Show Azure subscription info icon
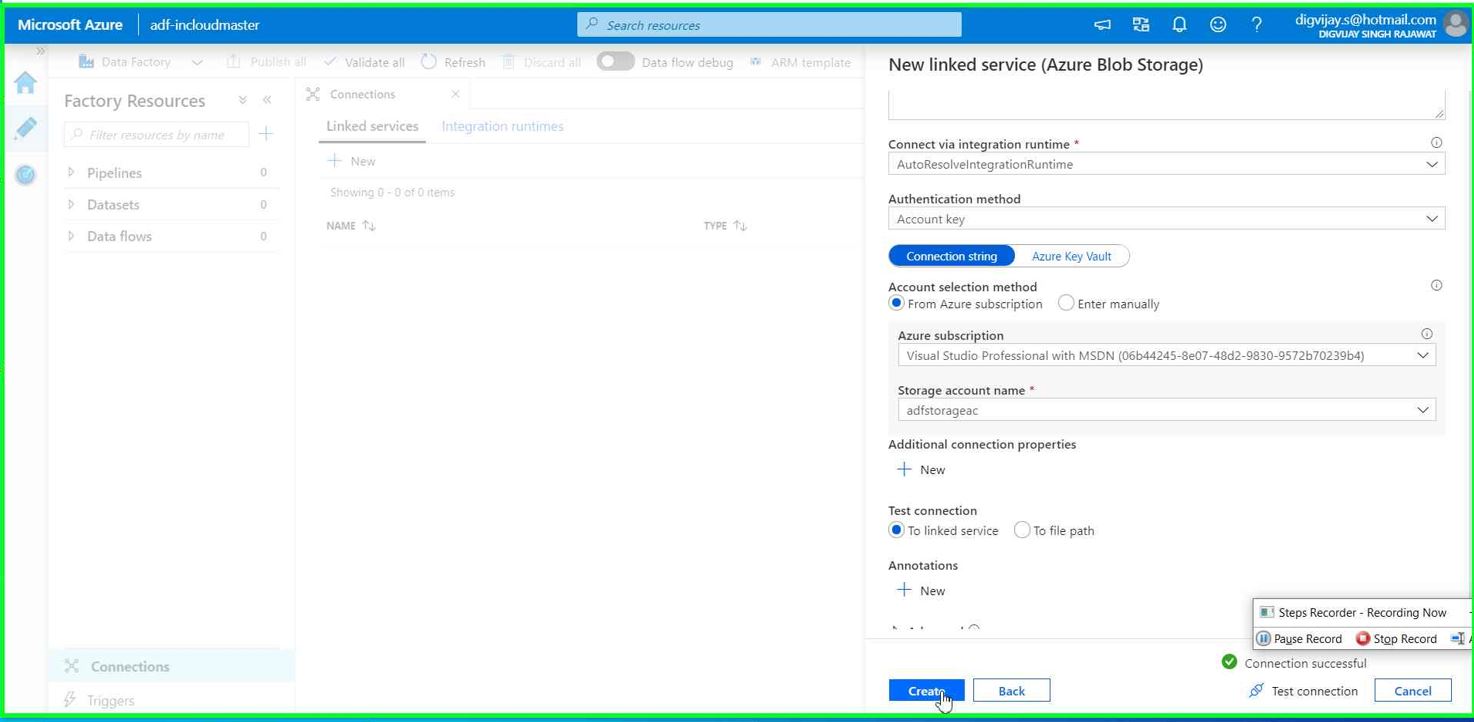Image resolution: width=1474 pixels, height=722 pixels. [1427, 334]
